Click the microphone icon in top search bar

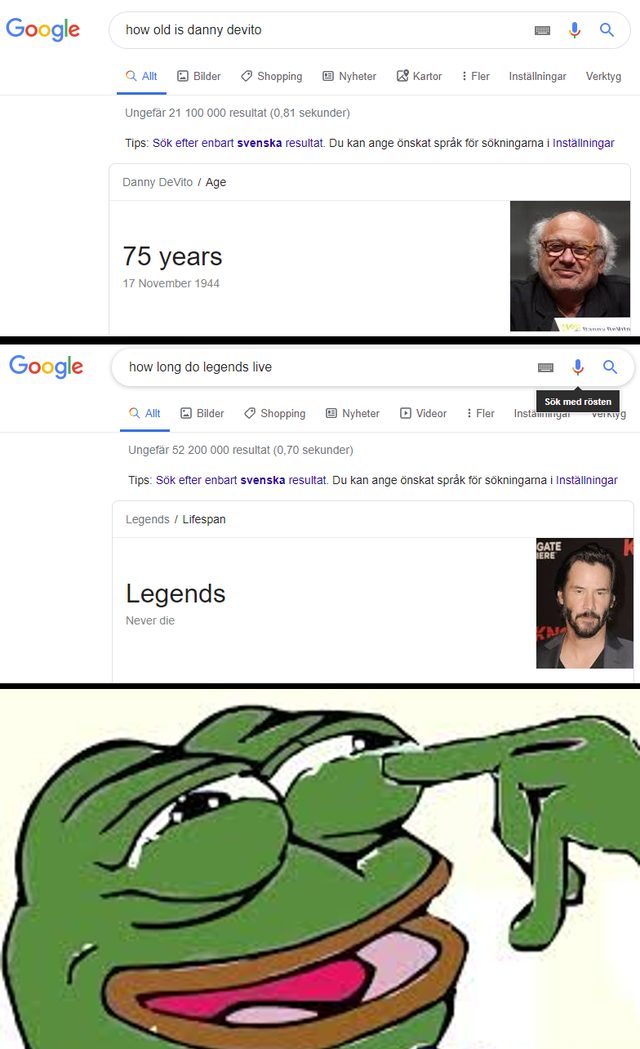pos(574,29)
